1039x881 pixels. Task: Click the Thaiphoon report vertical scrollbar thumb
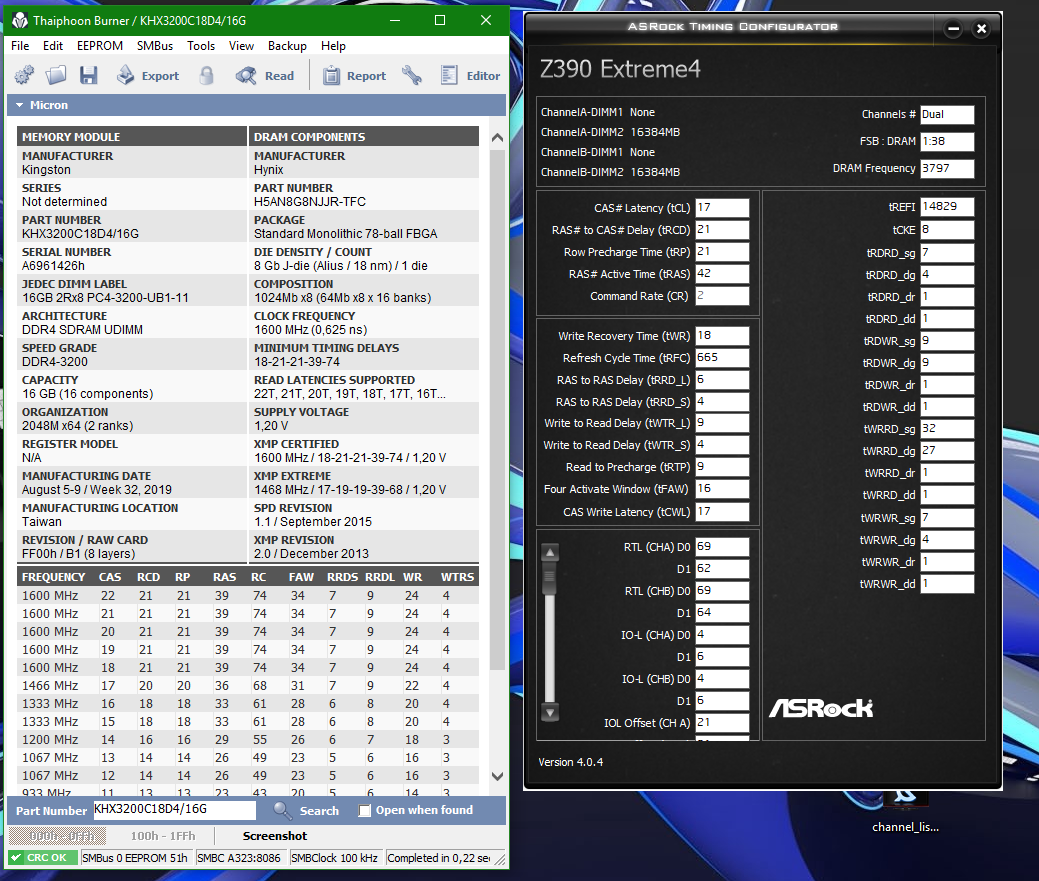498,411
